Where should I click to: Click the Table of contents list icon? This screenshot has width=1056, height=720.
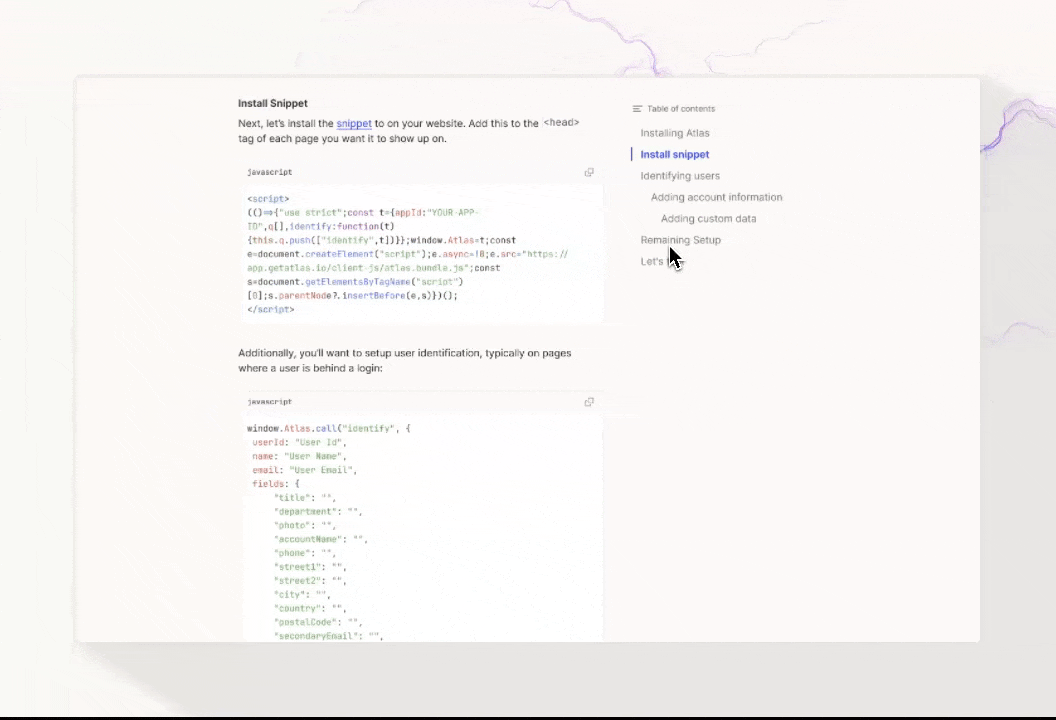click(637, 109)
